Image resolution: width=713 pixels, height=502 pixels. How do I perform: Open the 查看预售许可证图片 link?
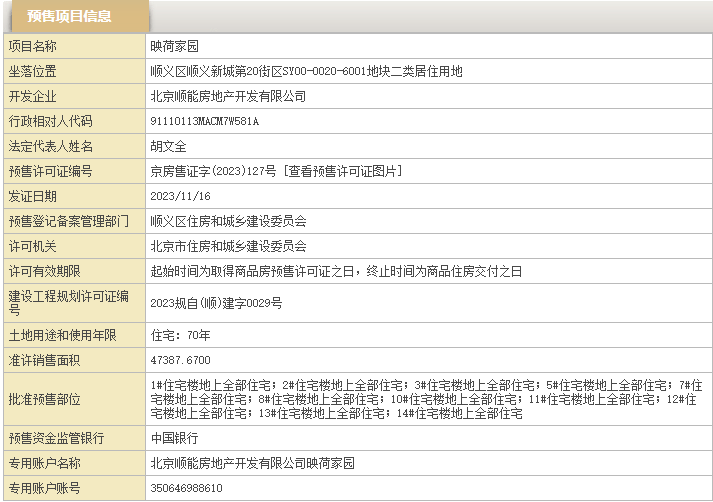click(x=345, y=171)
